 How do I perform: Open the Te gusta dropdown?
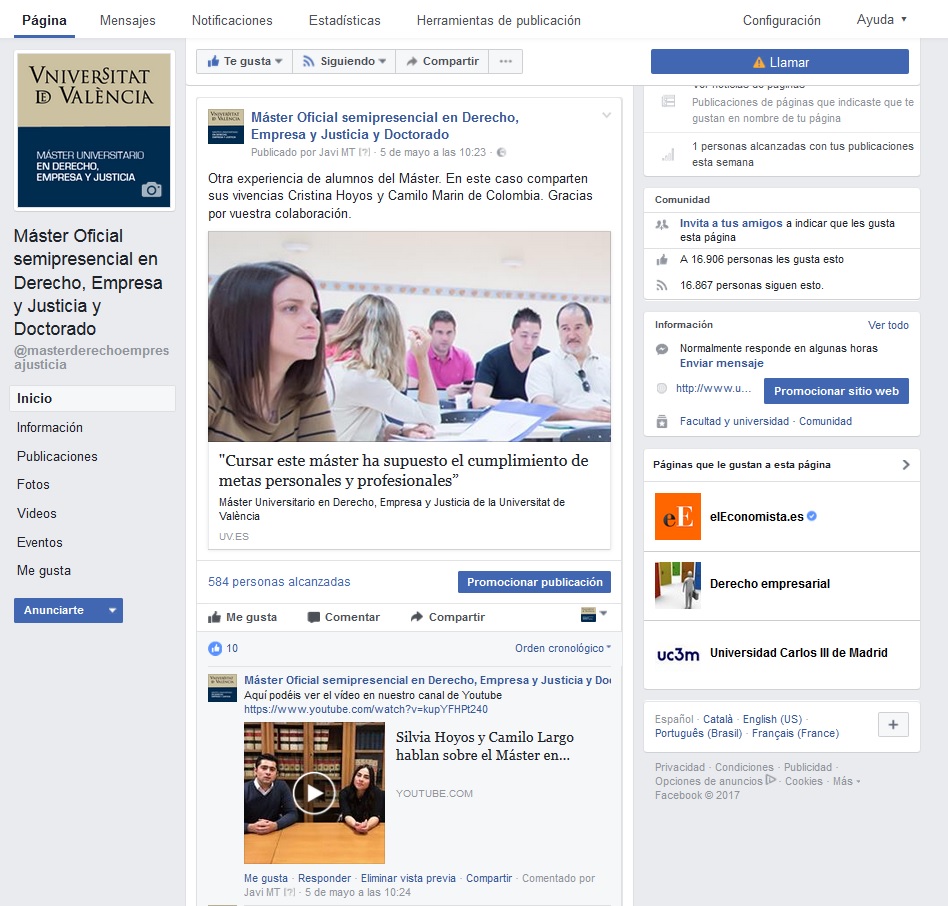click(244, 61)
